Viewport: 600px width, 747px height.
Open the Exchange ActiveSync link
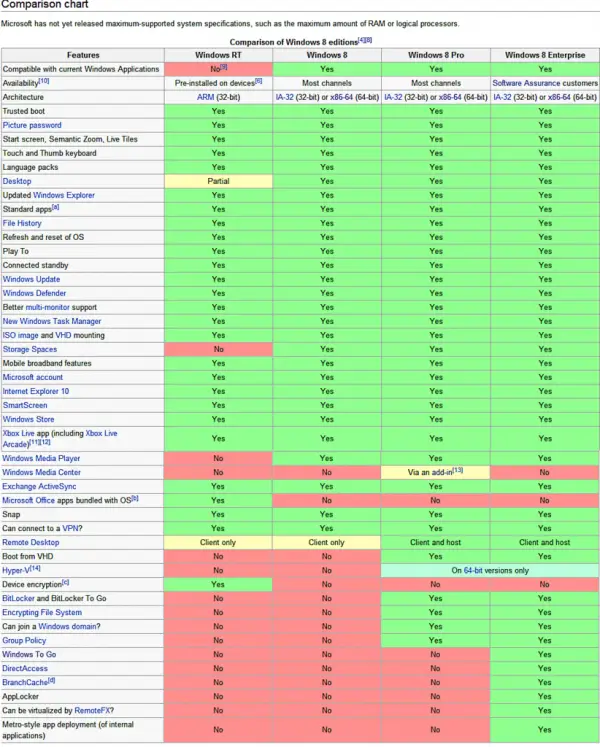tap(39, 486)
